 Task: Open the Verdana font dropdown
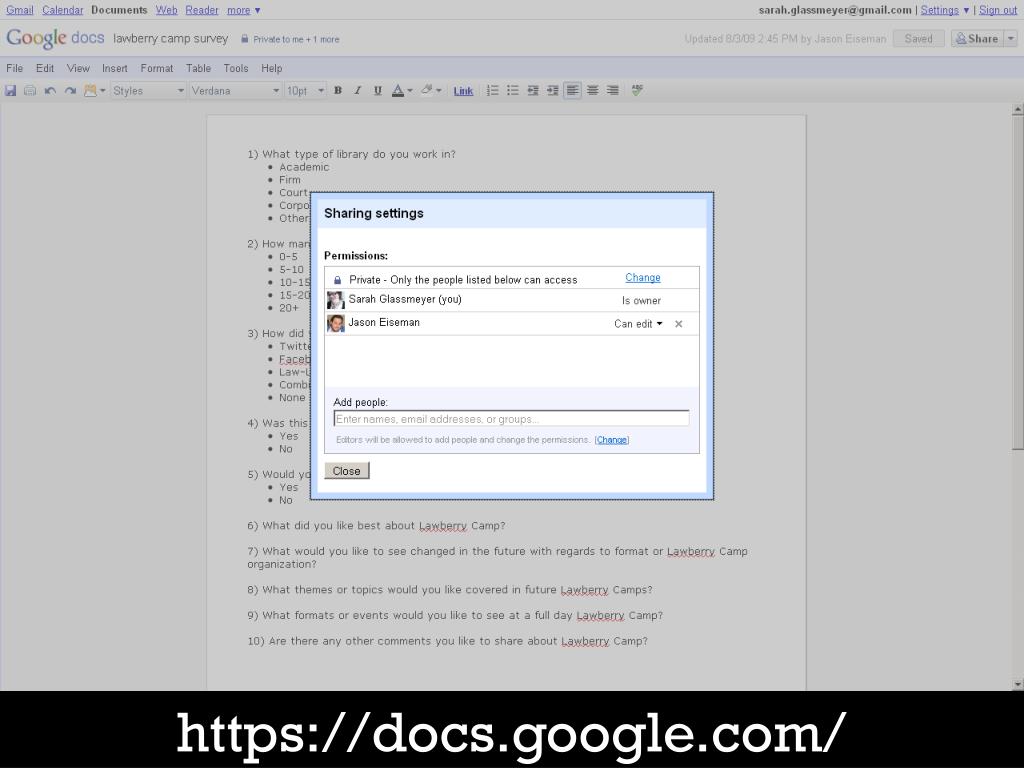click(235, 91)
